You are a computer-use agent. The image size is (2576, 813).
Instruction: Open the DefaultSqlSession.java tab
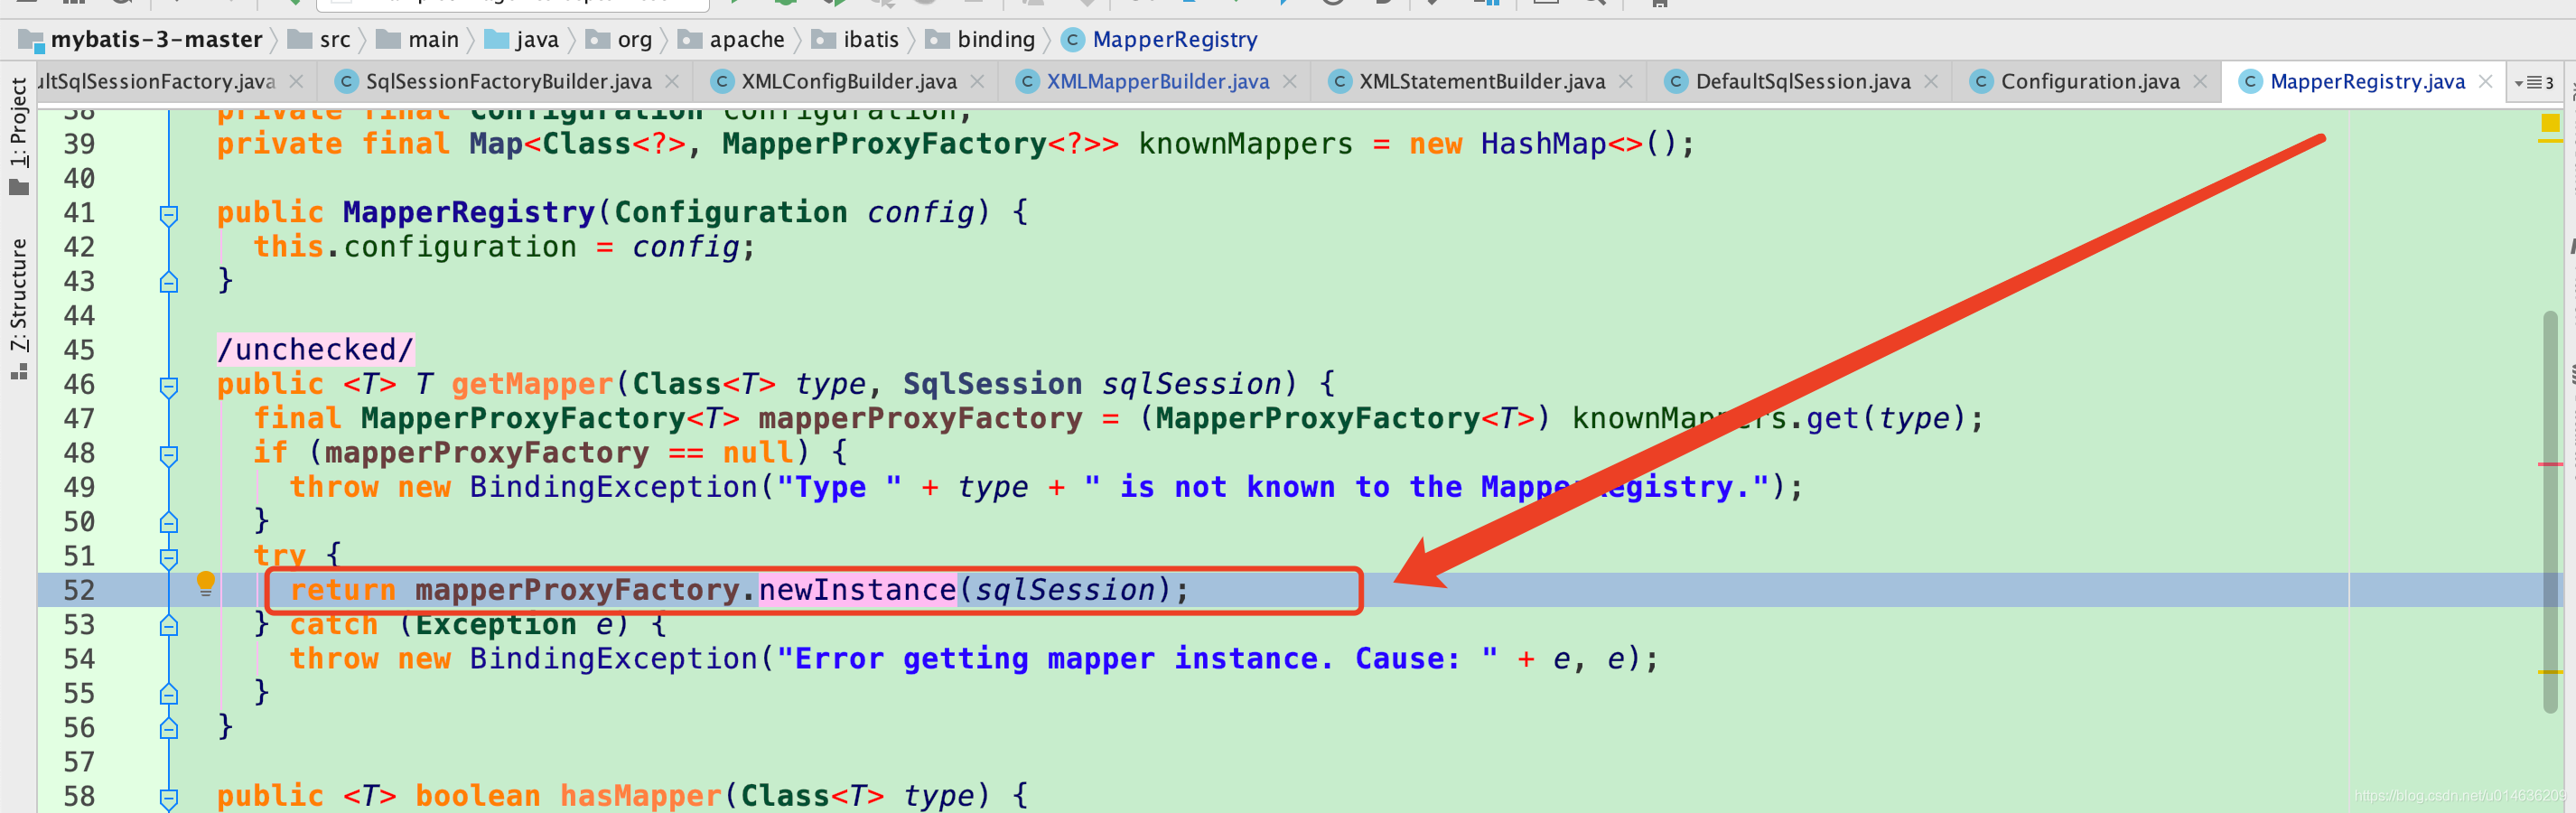pos(1802,82)
